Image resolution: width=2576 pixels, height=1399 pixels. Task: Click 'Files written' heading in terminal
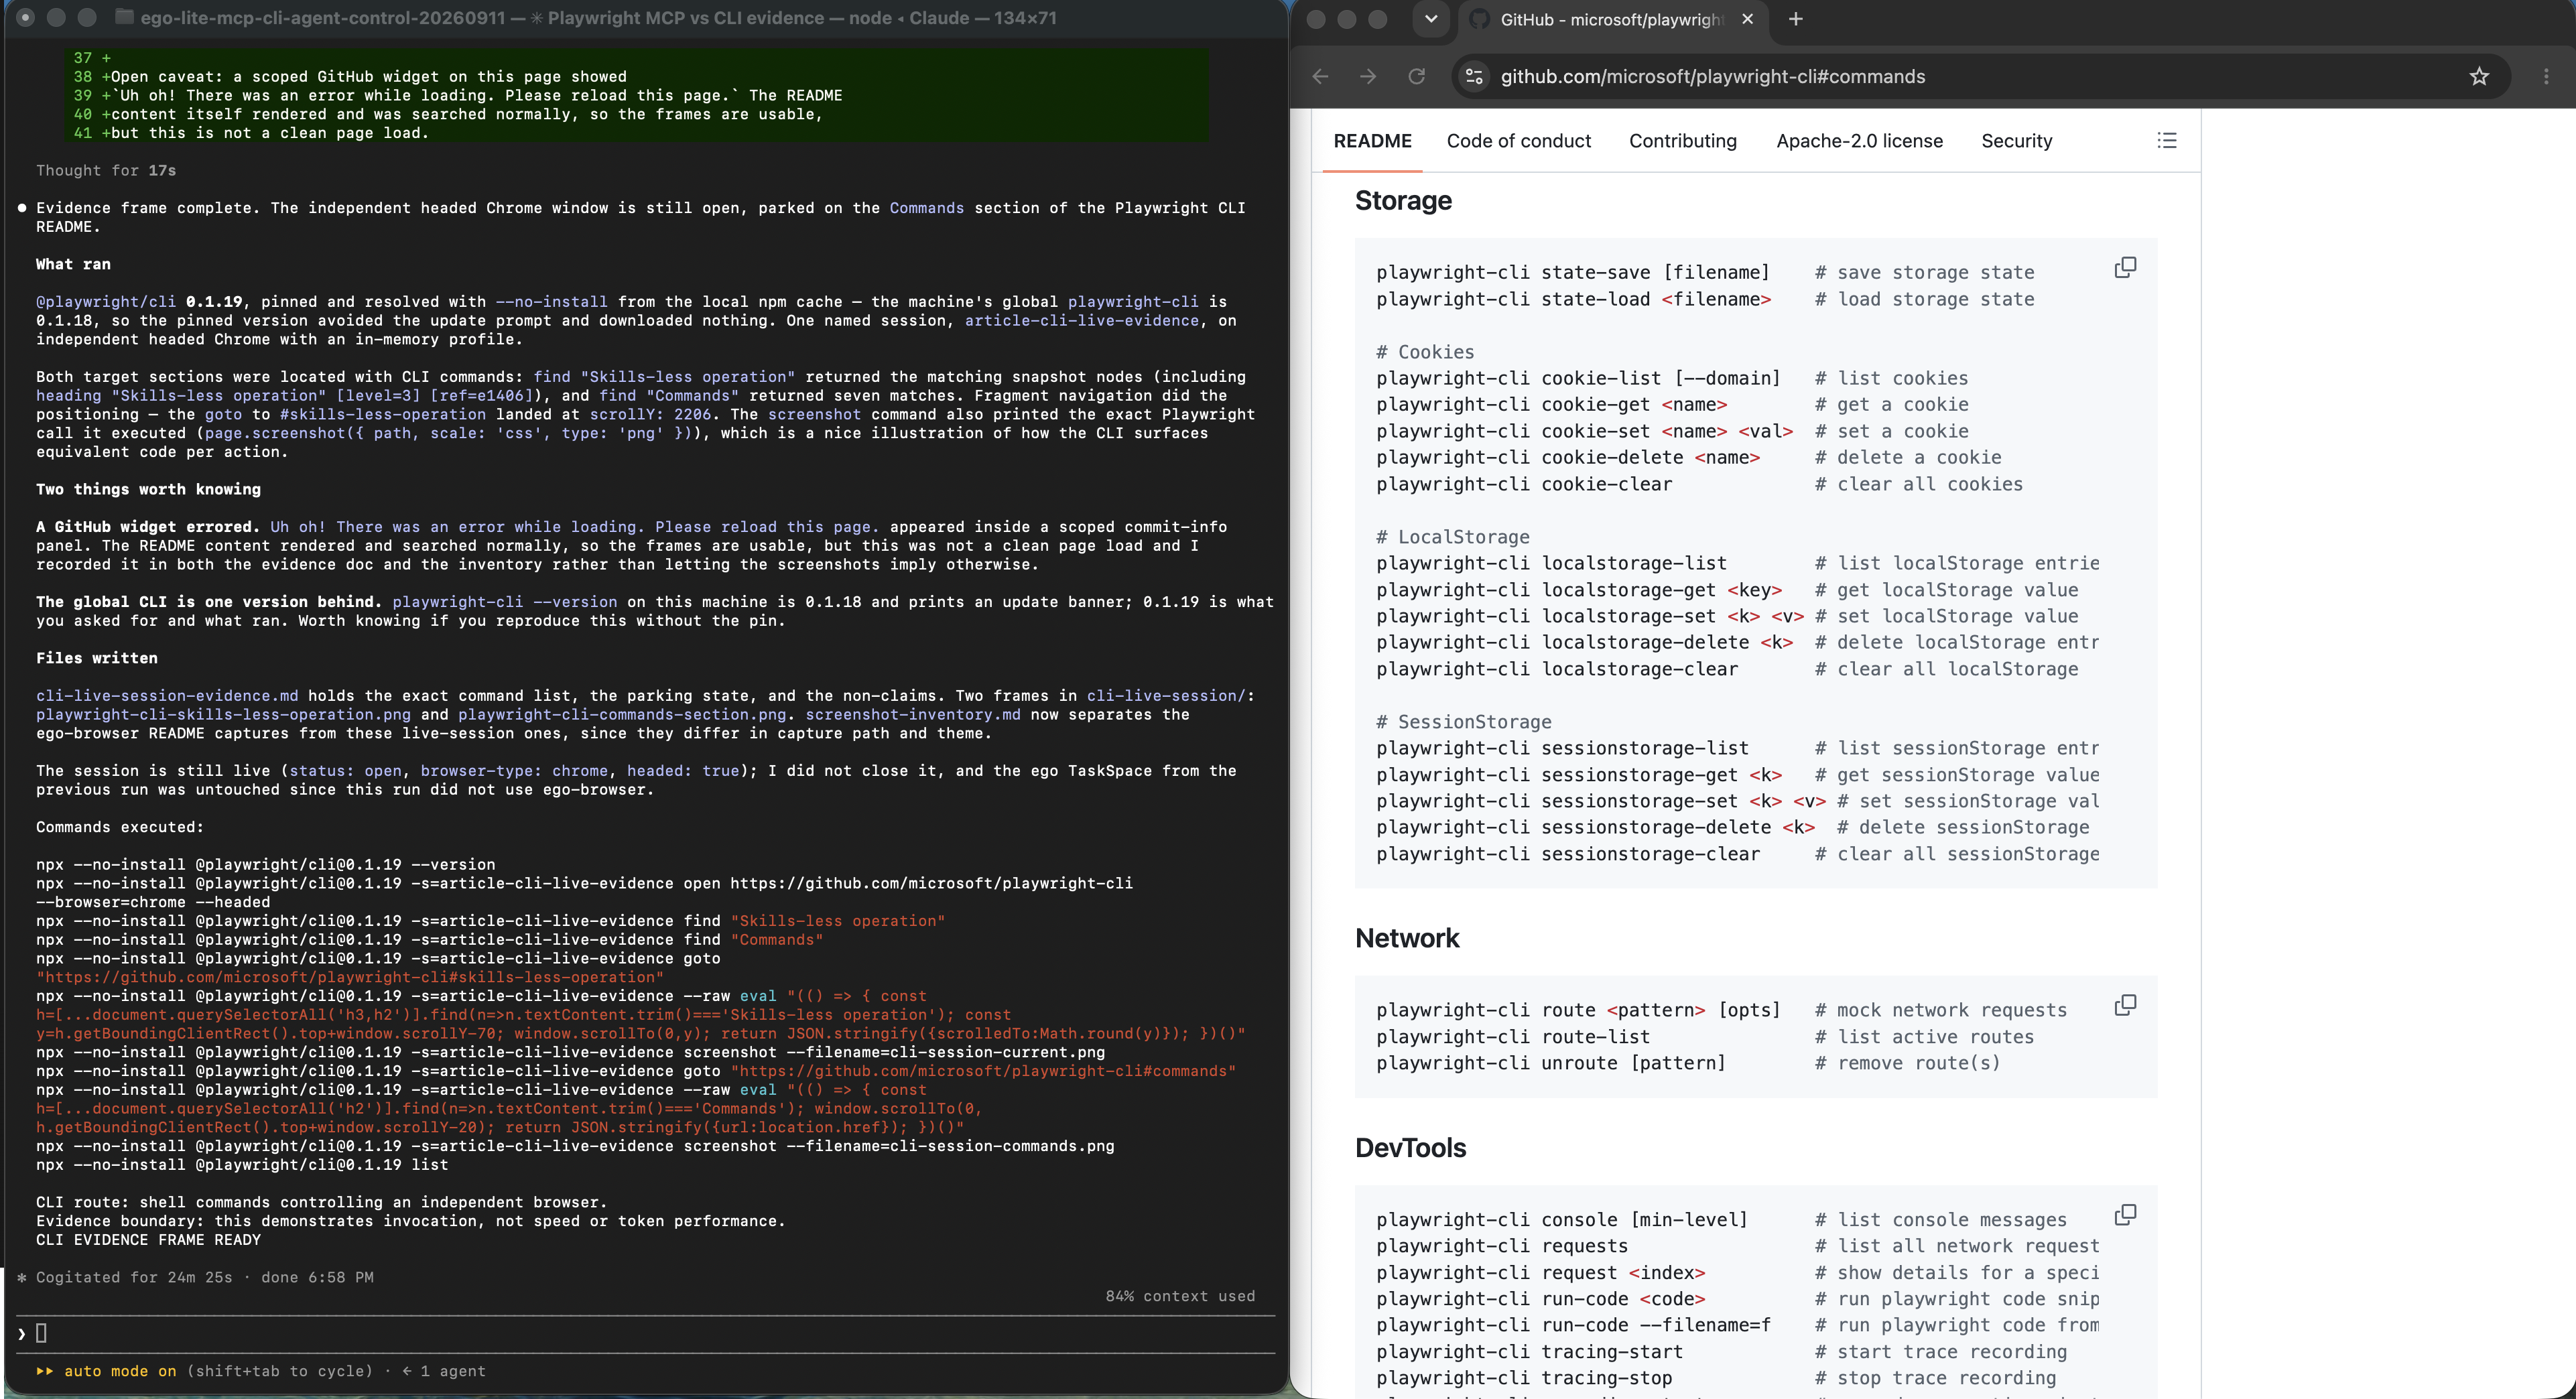pos(97,659)
